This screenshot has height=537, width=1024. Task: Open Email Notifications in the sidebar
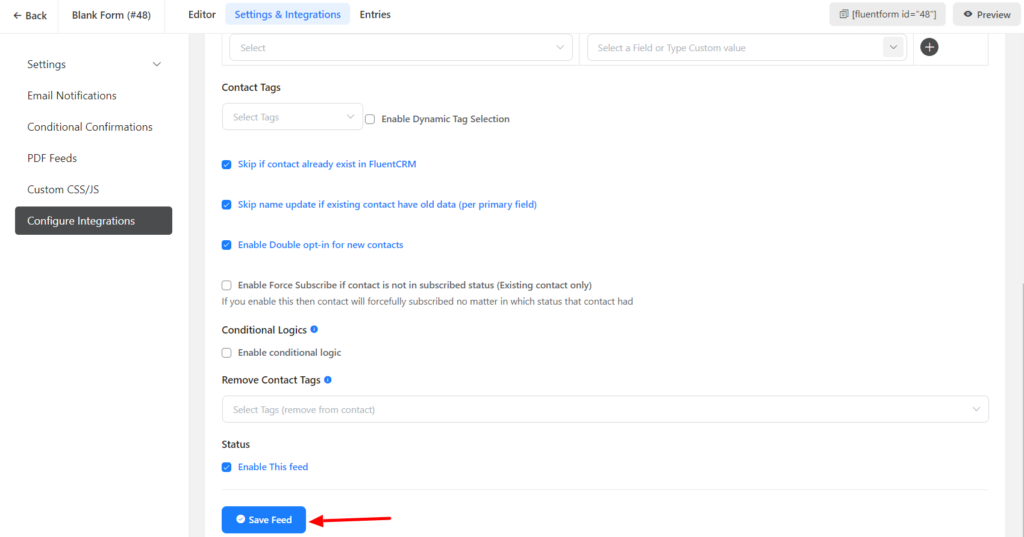click(x=72, y=96)
